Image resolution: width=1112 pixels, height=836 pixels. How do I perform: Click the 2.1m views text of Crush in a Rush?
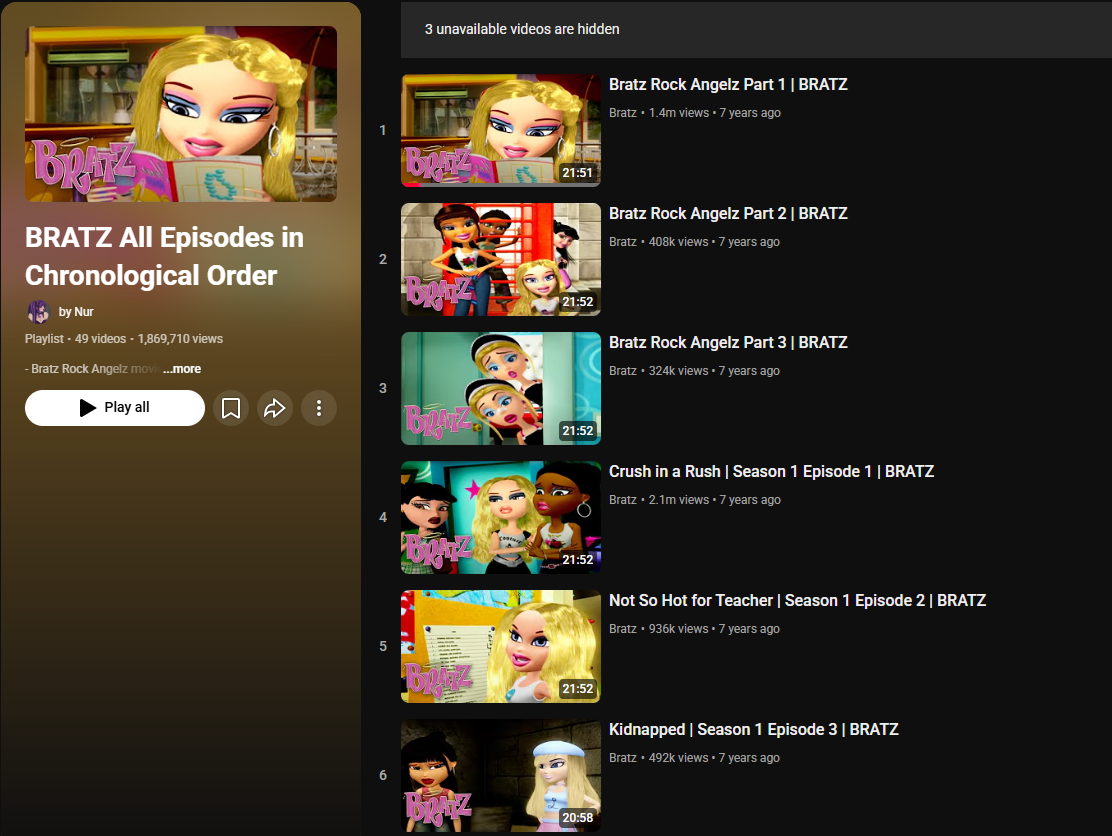click(679, 500)
